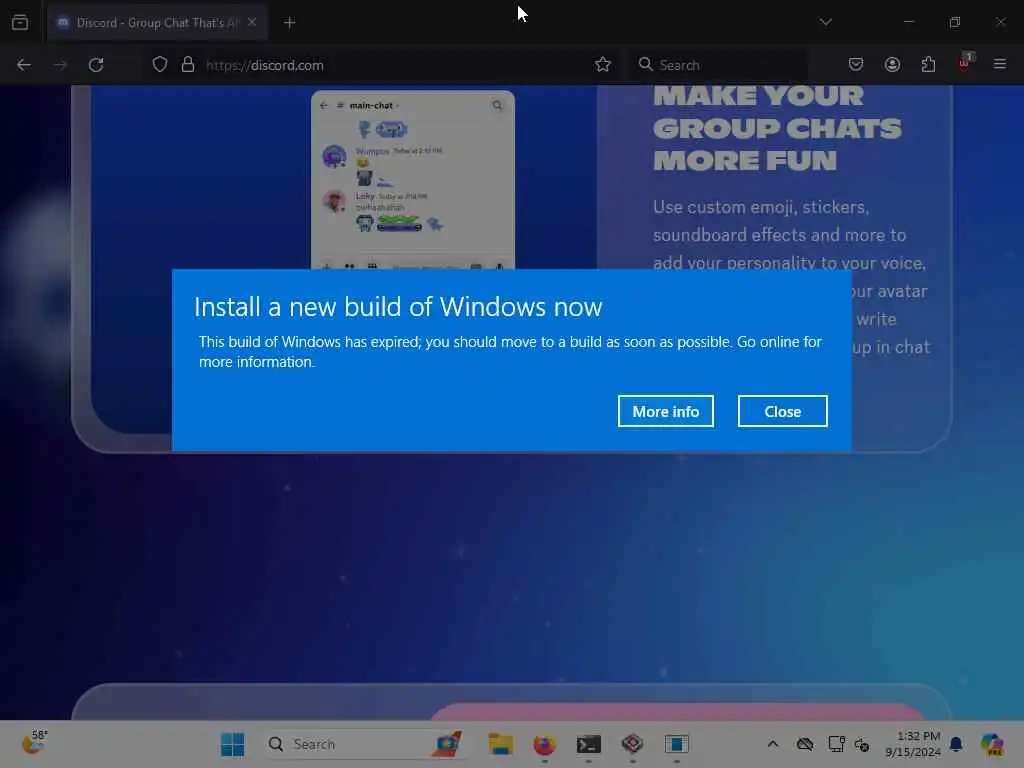
Task: Switch to Firefox in taskbar
Action: pyautogui.click(x=544, y=744)
